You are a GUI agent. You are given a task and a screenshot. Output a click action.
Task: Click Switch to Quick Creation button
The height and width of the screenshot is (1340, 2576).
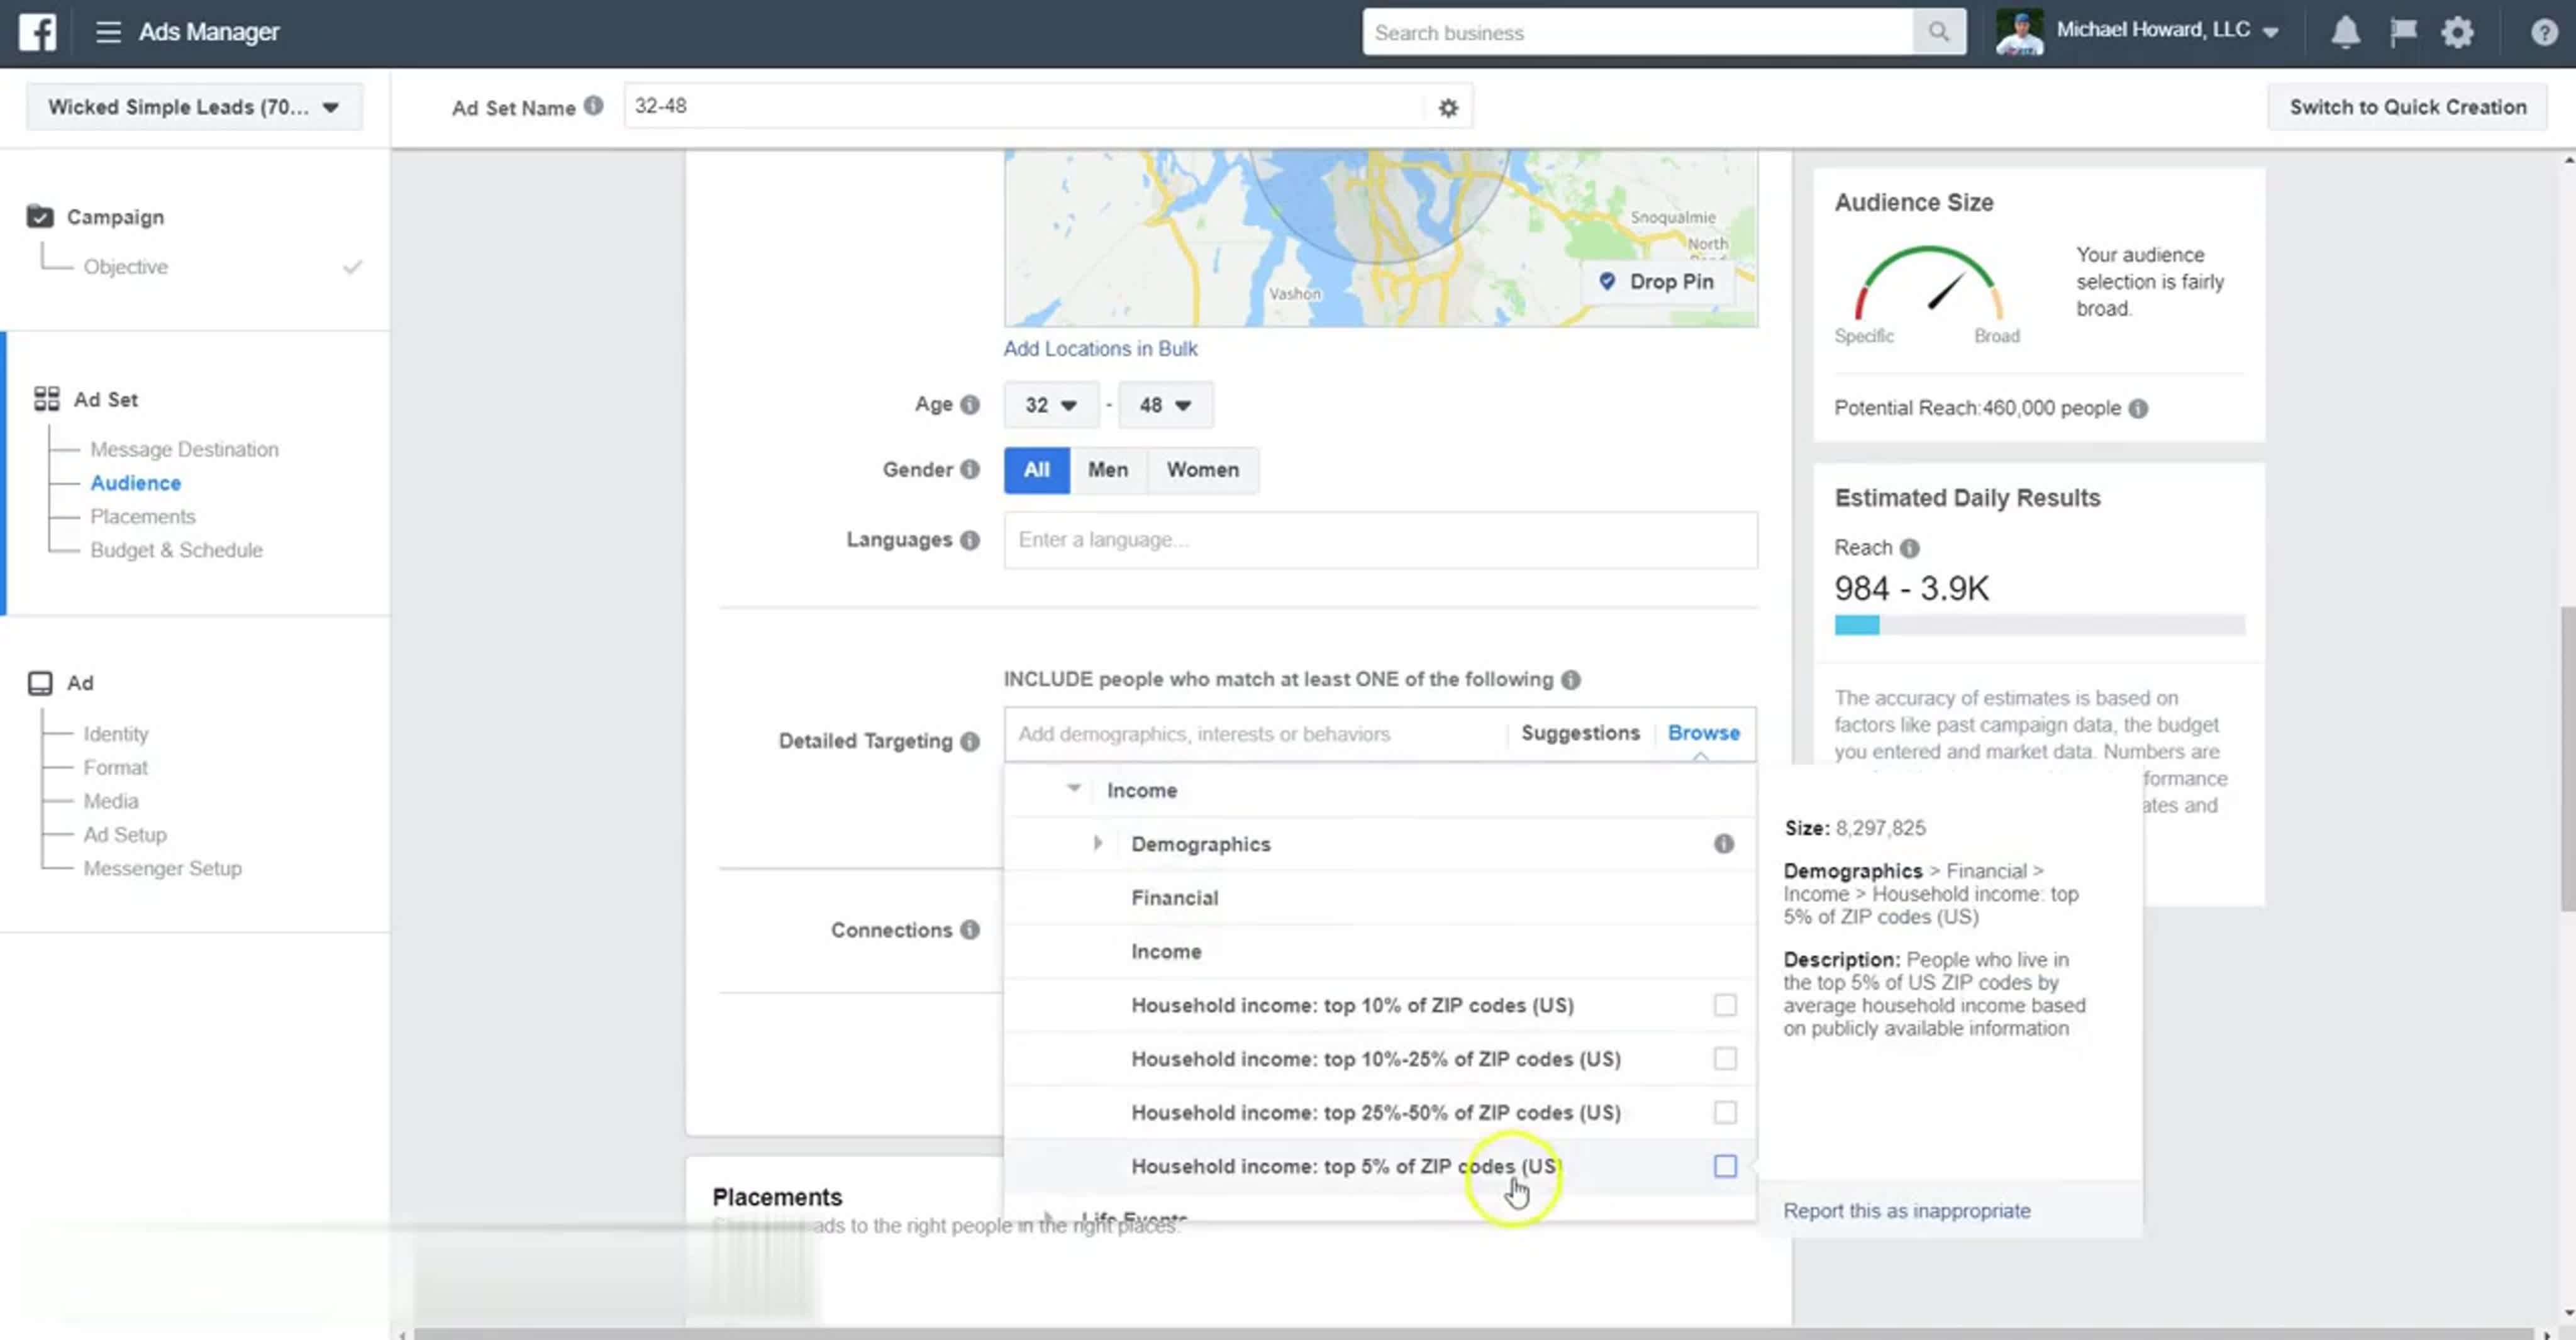[2407, 107]
